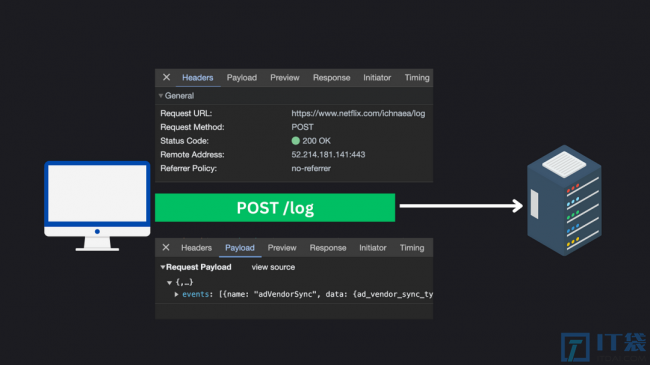Expand the events array entry
Viewport: 650px width, 365px height.
pos(176,294)
